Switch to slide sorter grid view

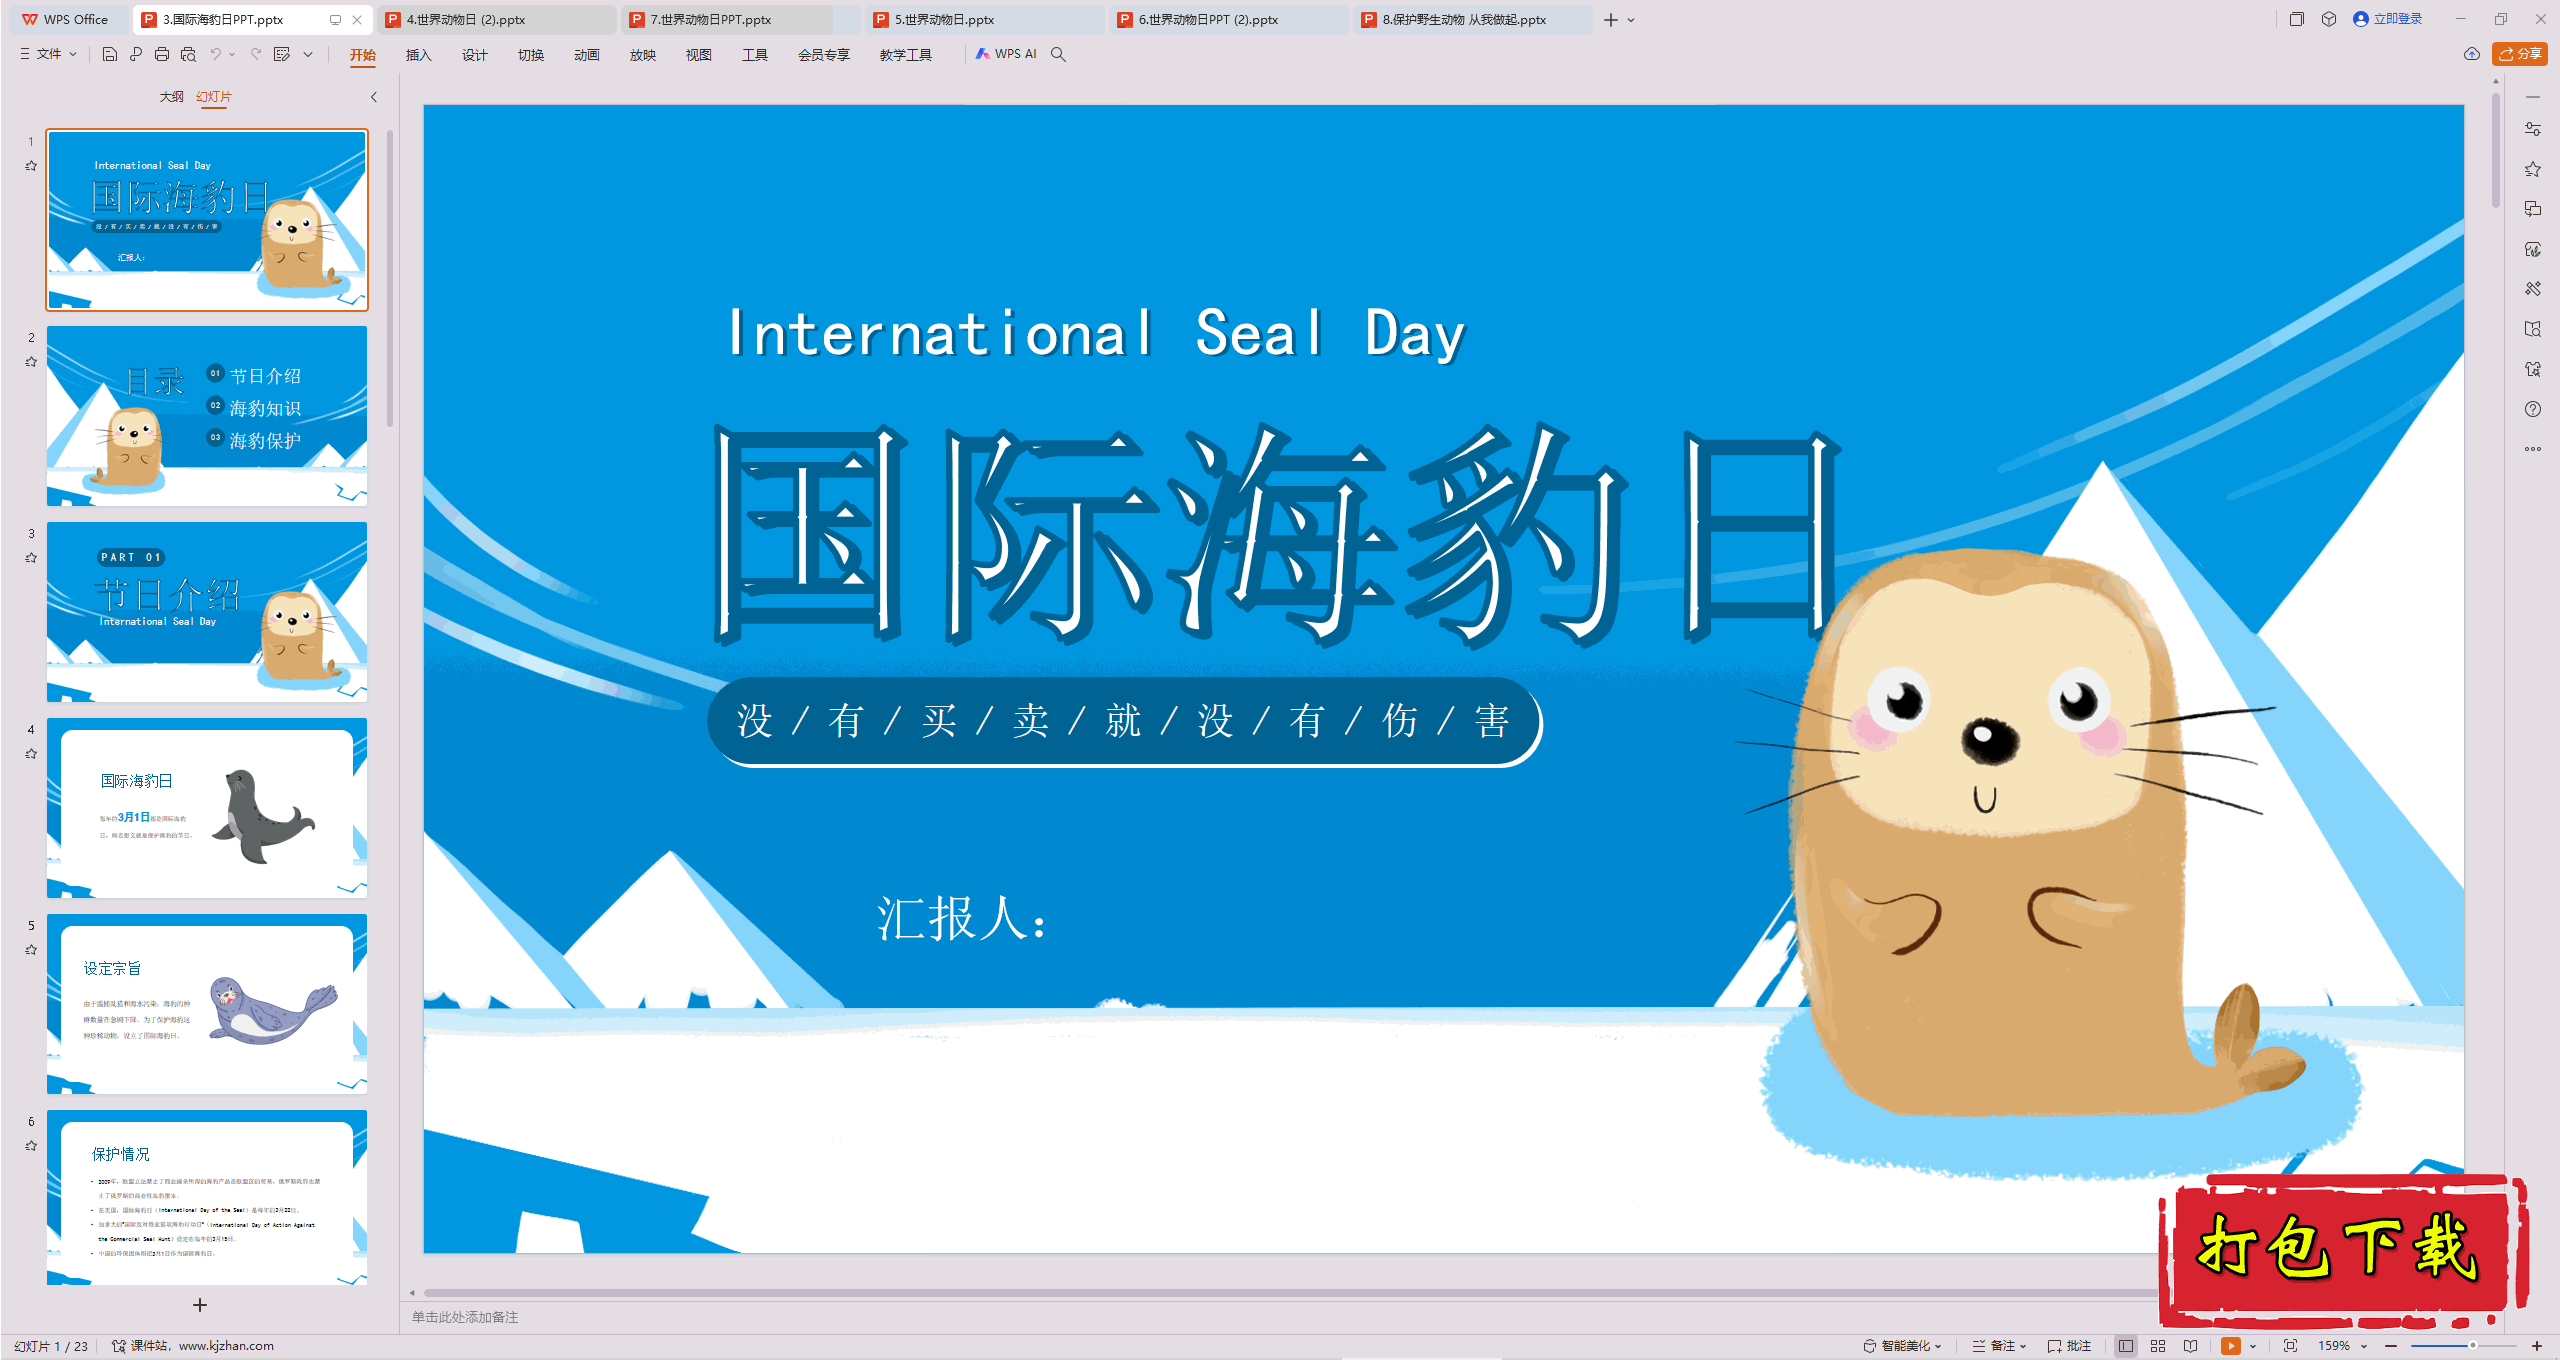2158,1346
